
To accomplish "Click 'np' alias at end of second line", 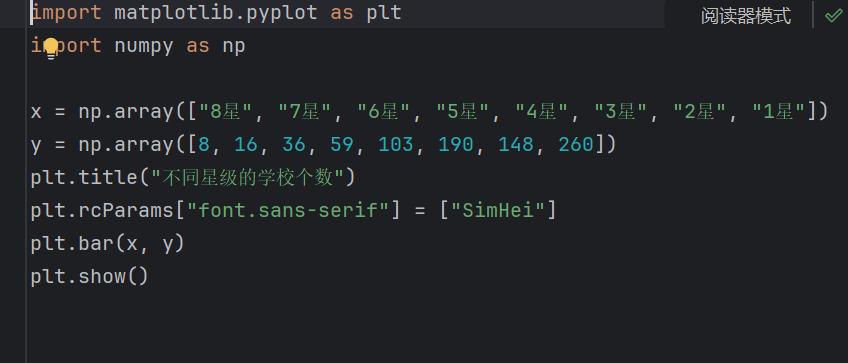I will tap(234, 47).
